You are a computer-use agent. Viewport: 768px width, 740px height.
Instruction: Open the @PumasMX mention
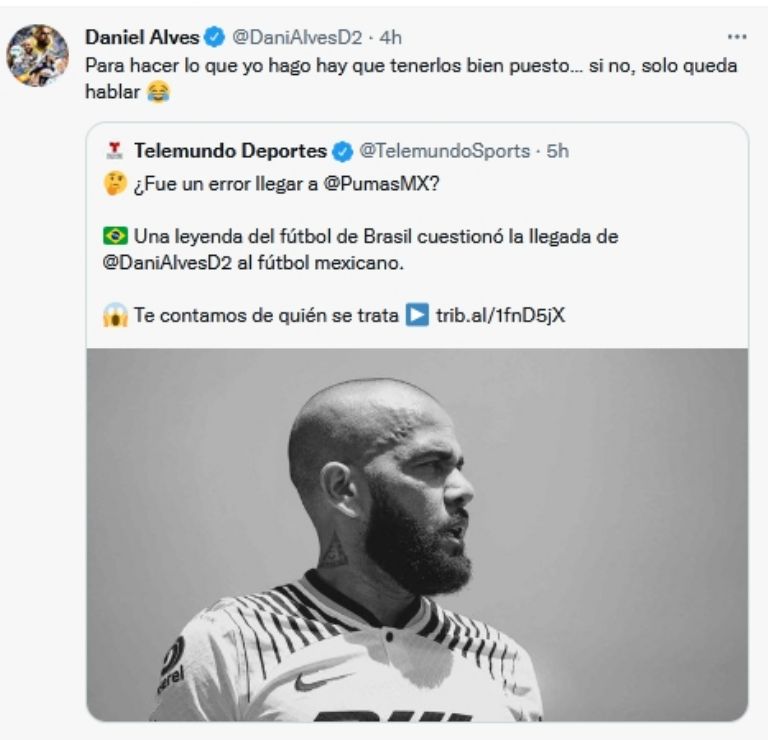tap(373, 185)
